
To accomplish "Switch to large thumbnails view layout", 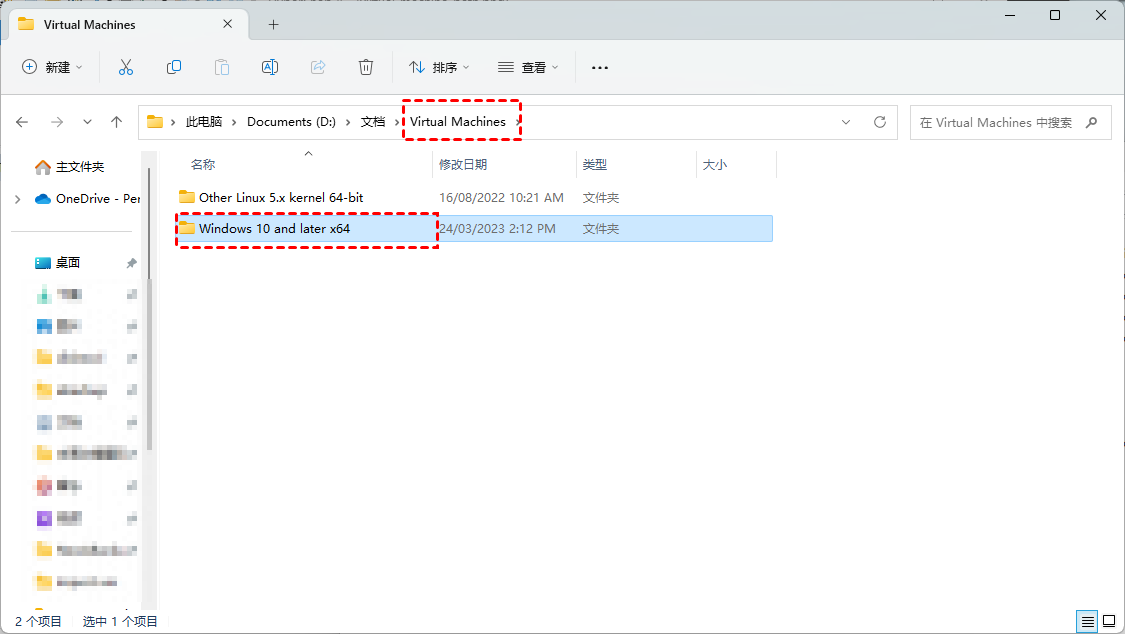I will (x=1108, y=621).
